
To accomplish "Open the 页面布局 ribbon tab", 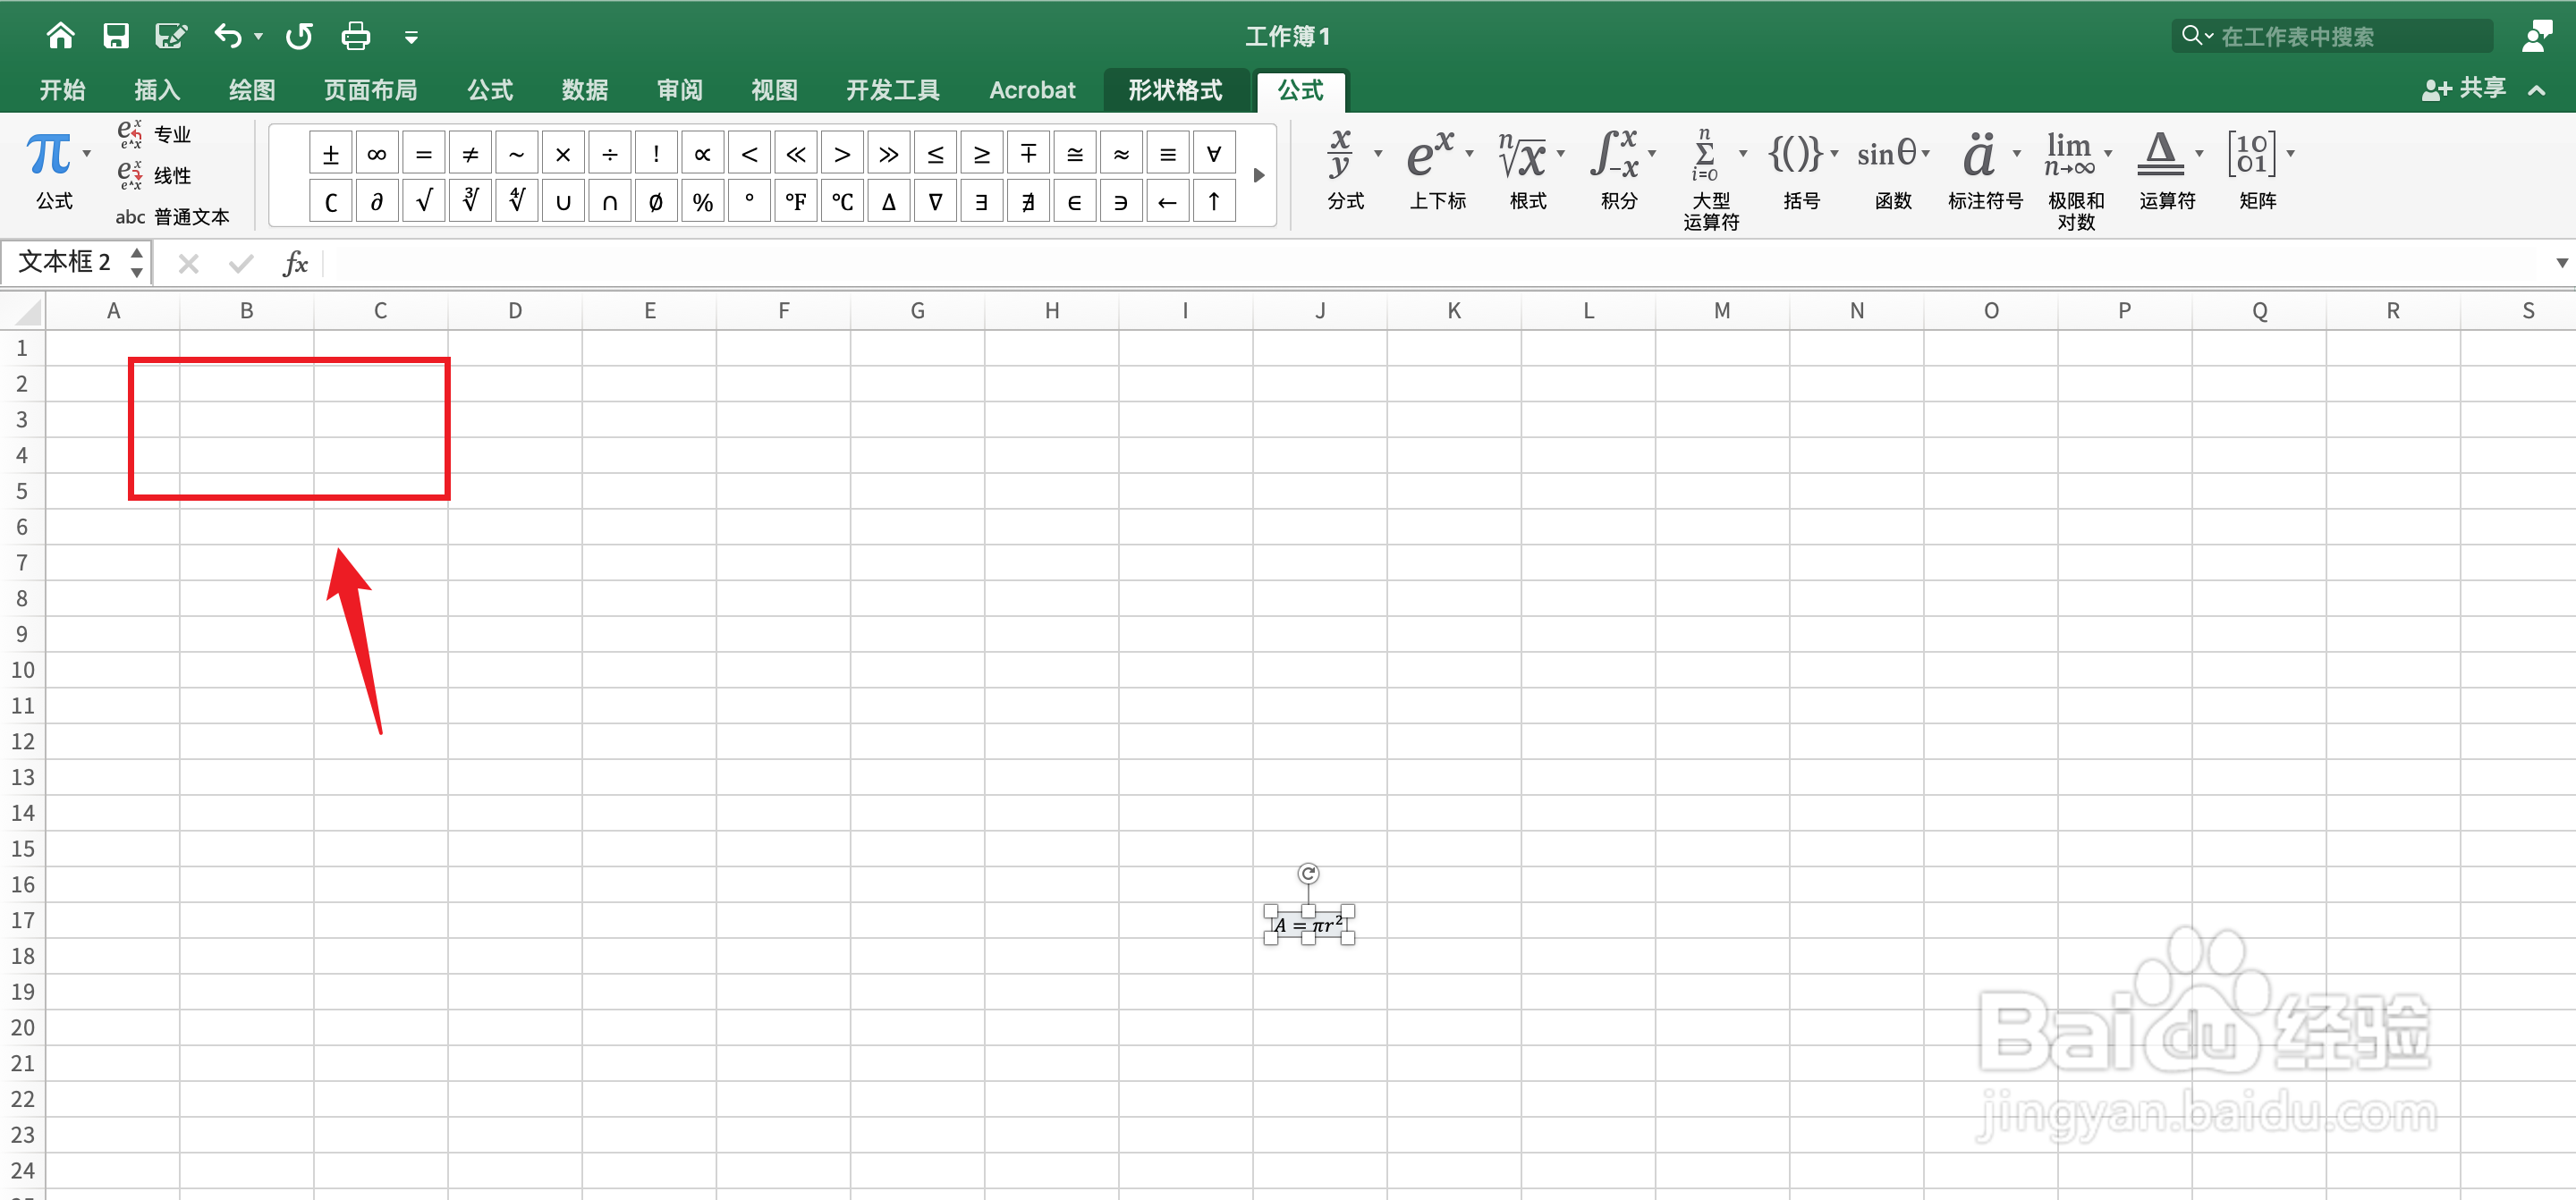I will click(370, 90).
